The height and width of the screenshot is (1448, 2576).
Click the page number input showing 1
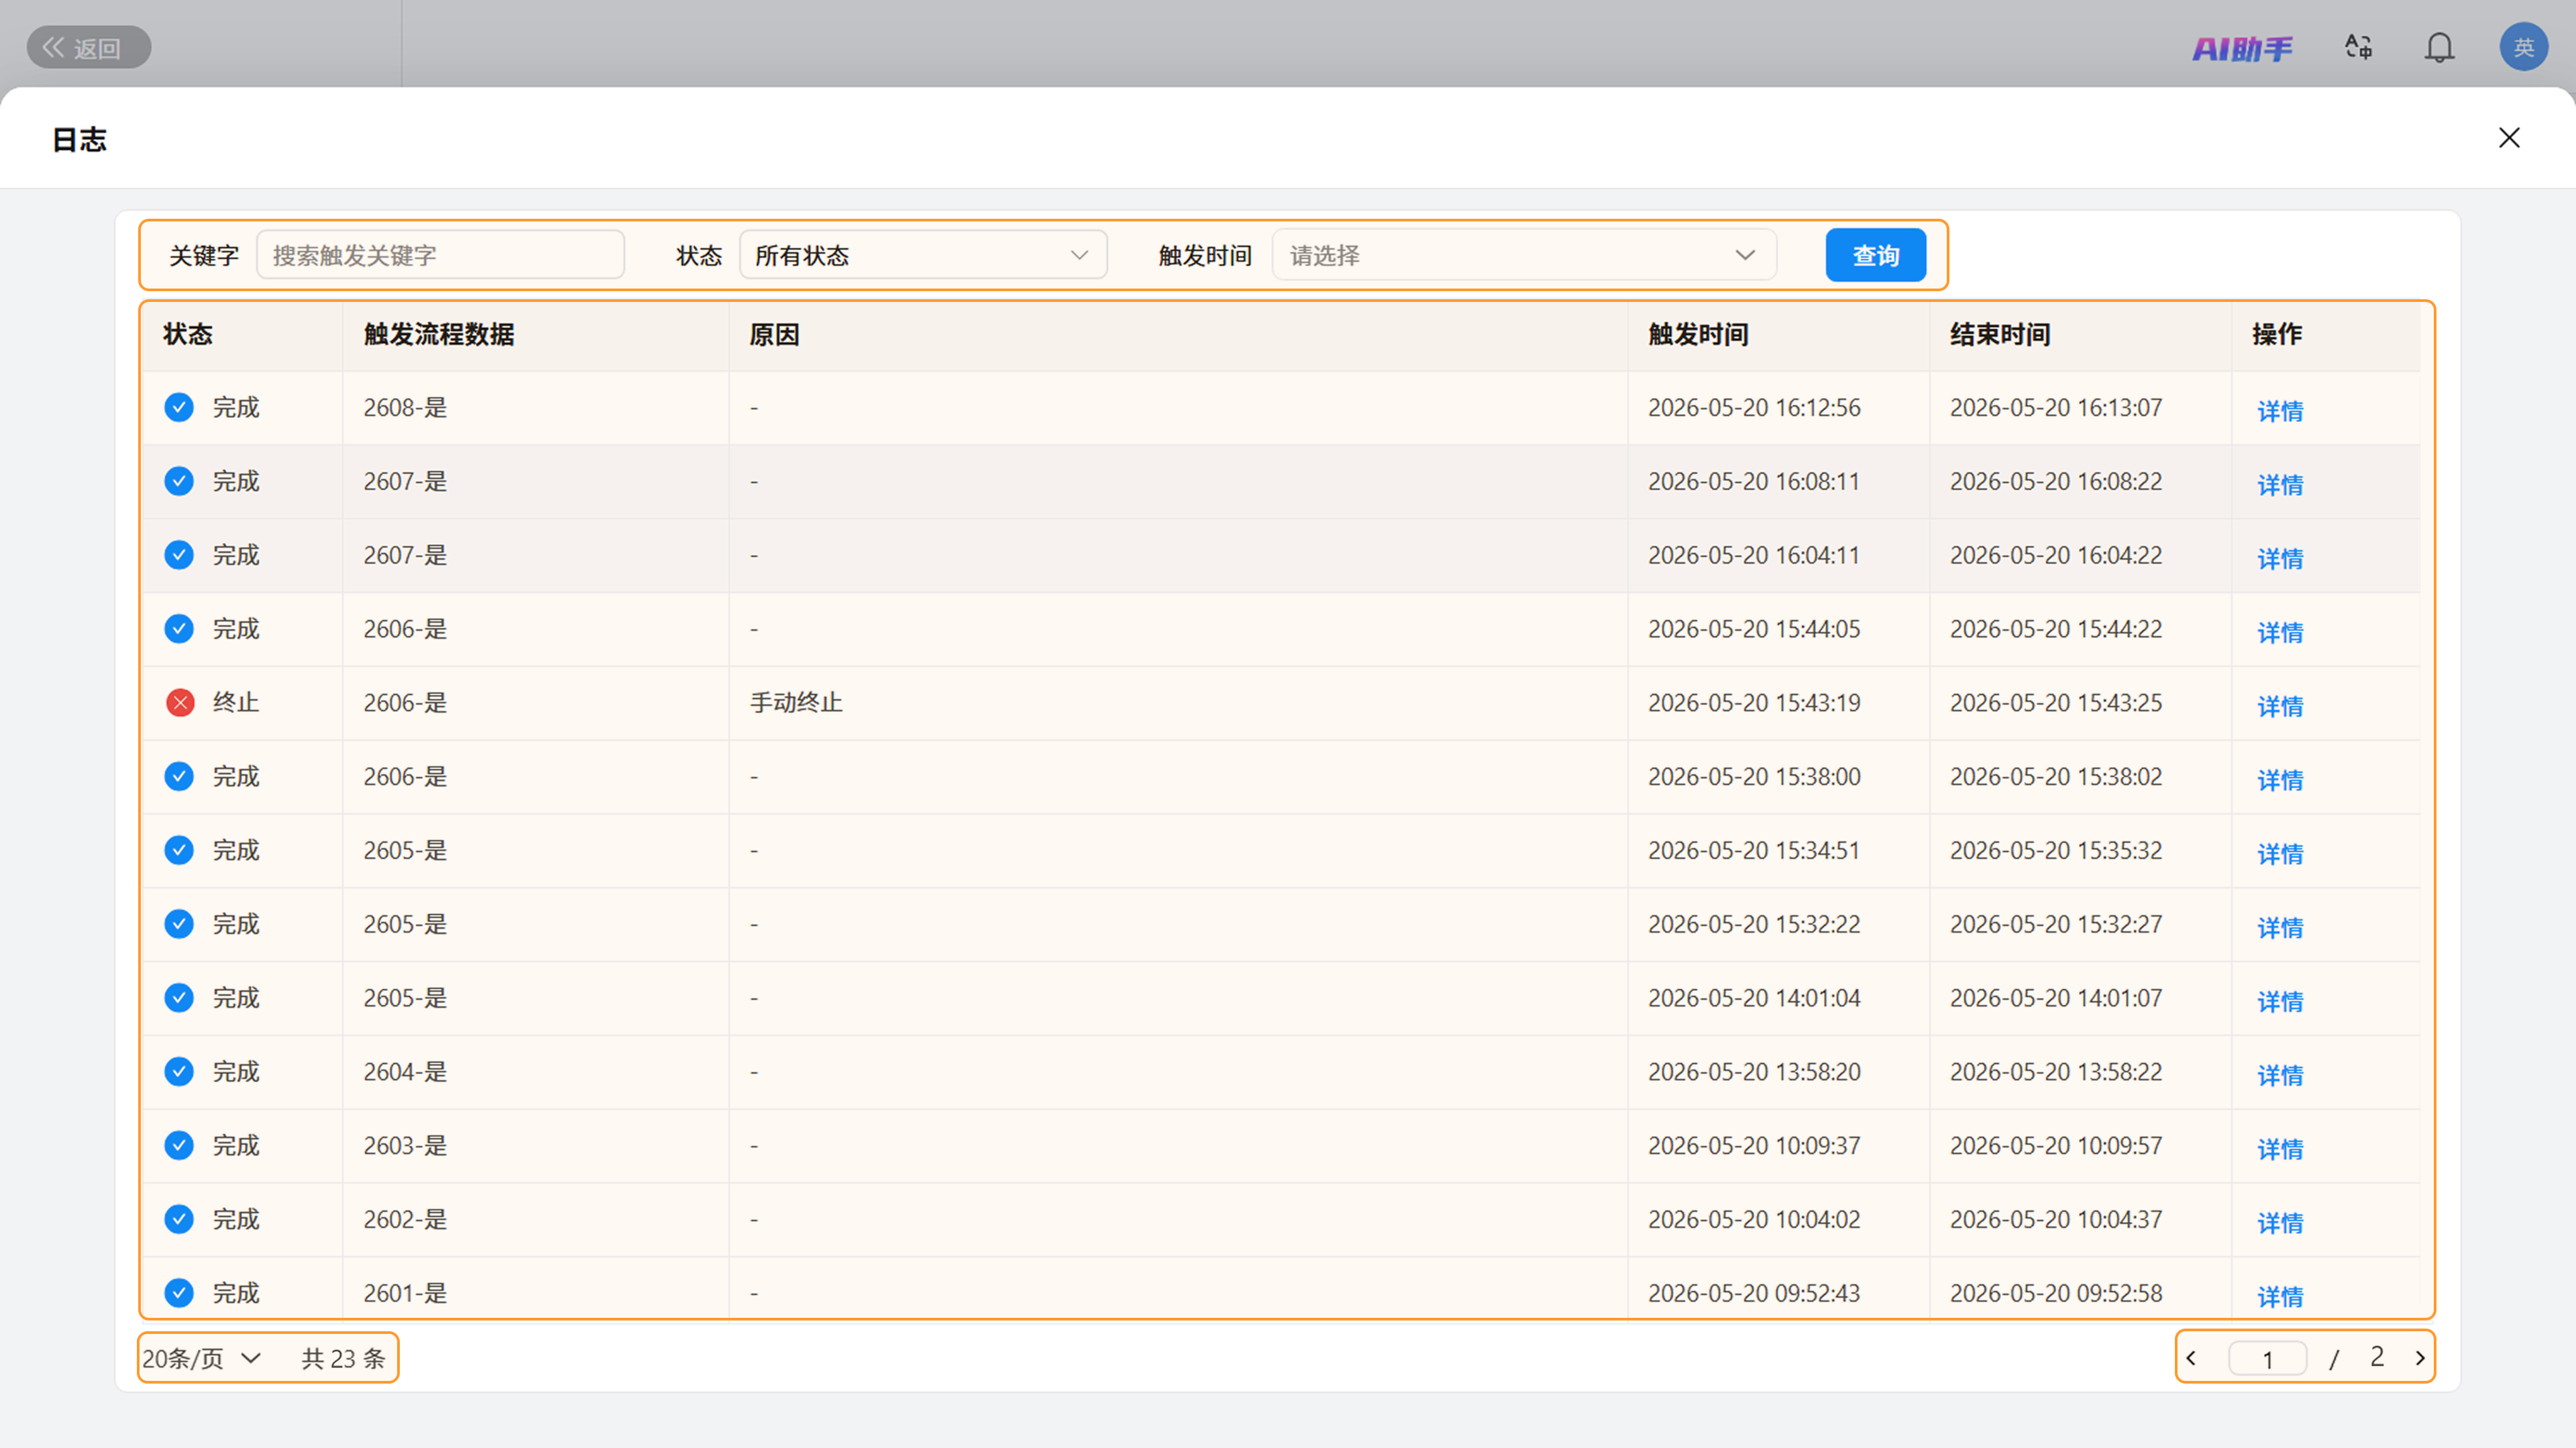point(2268,1359)
